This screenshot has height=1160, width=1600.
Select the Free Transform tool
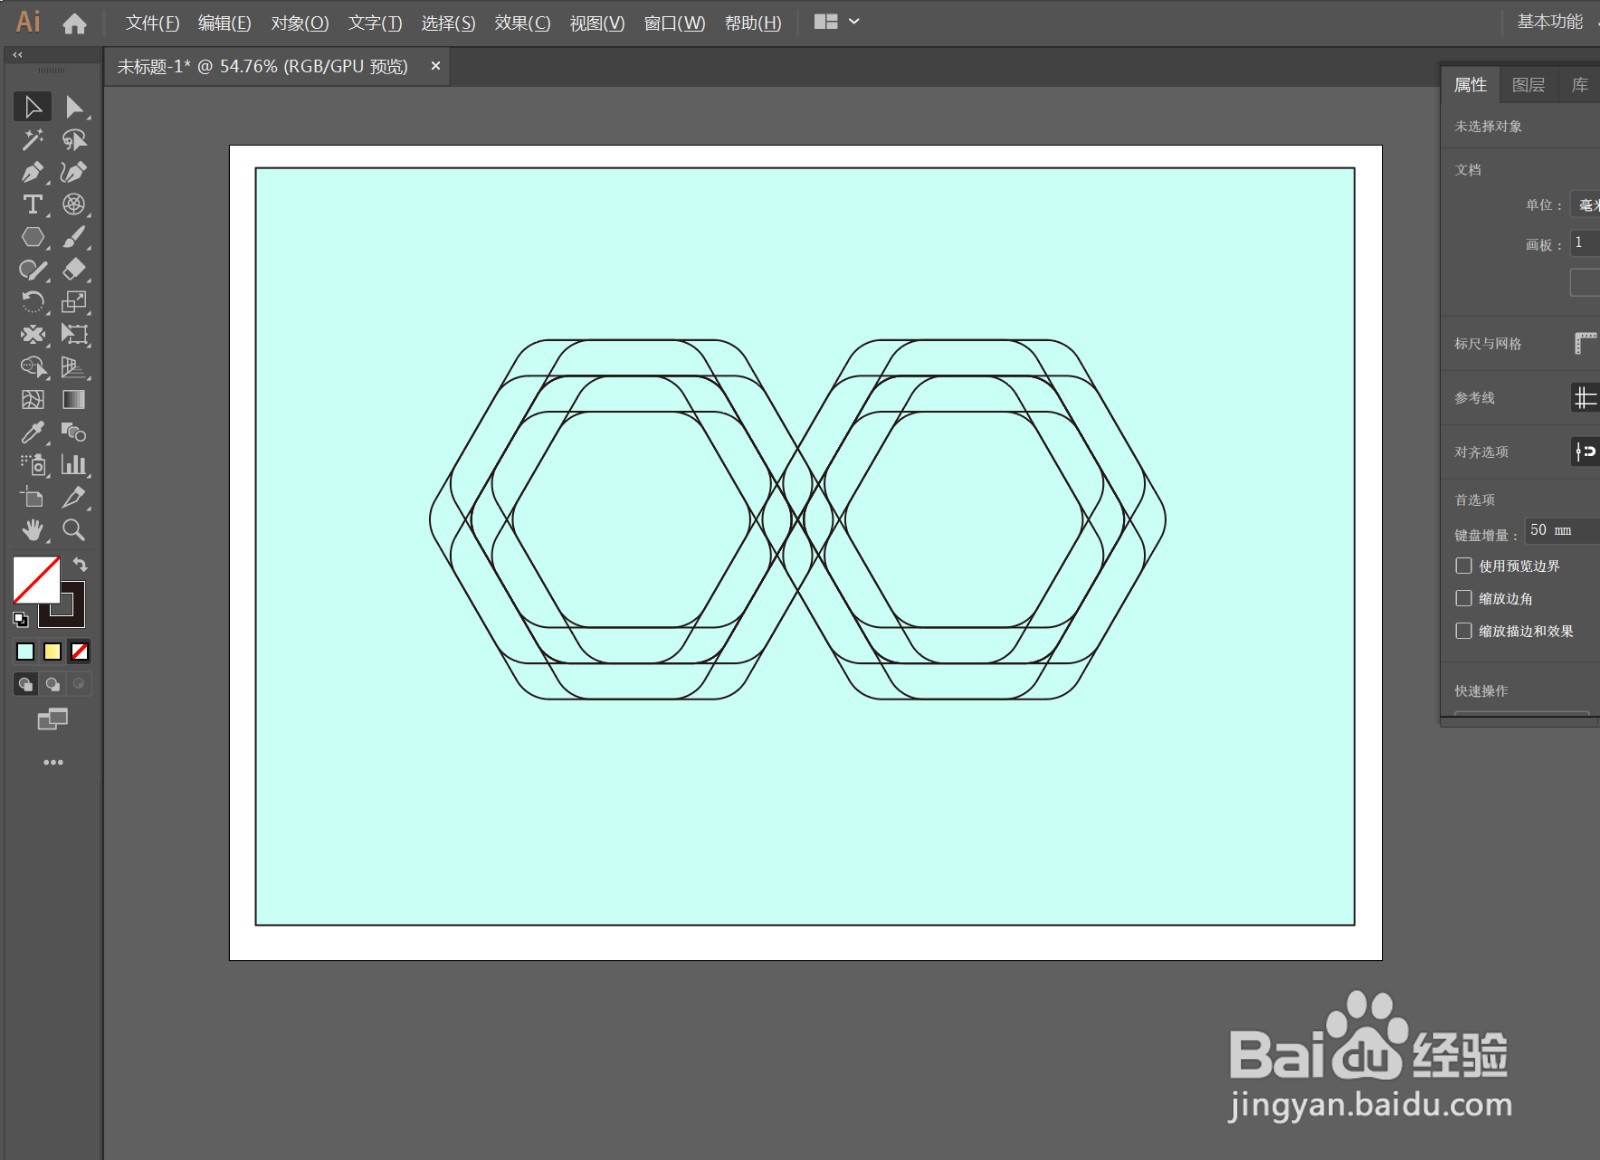[x=74, y=335]
